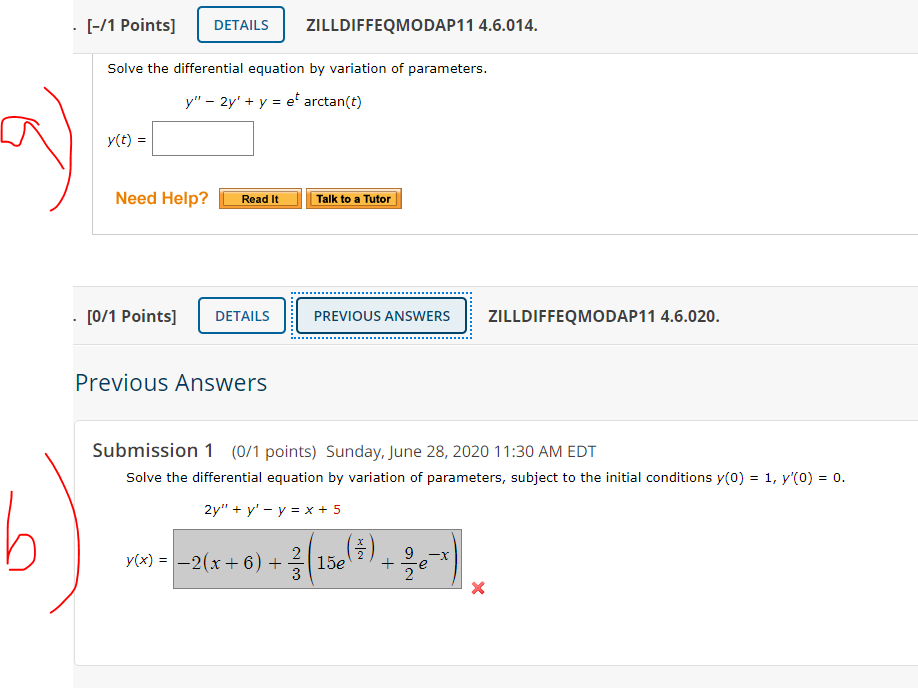Click the Talk to a Tutor icon button

tap(354, 198)
